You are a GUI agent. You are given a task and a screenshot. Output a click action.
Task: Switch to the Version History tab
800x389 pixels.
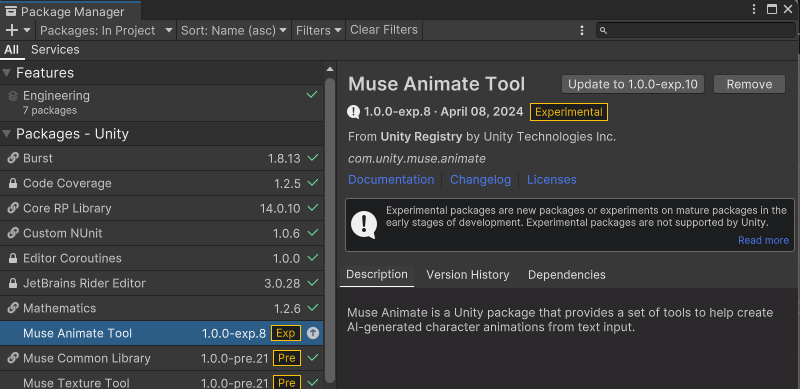point(468,275)
